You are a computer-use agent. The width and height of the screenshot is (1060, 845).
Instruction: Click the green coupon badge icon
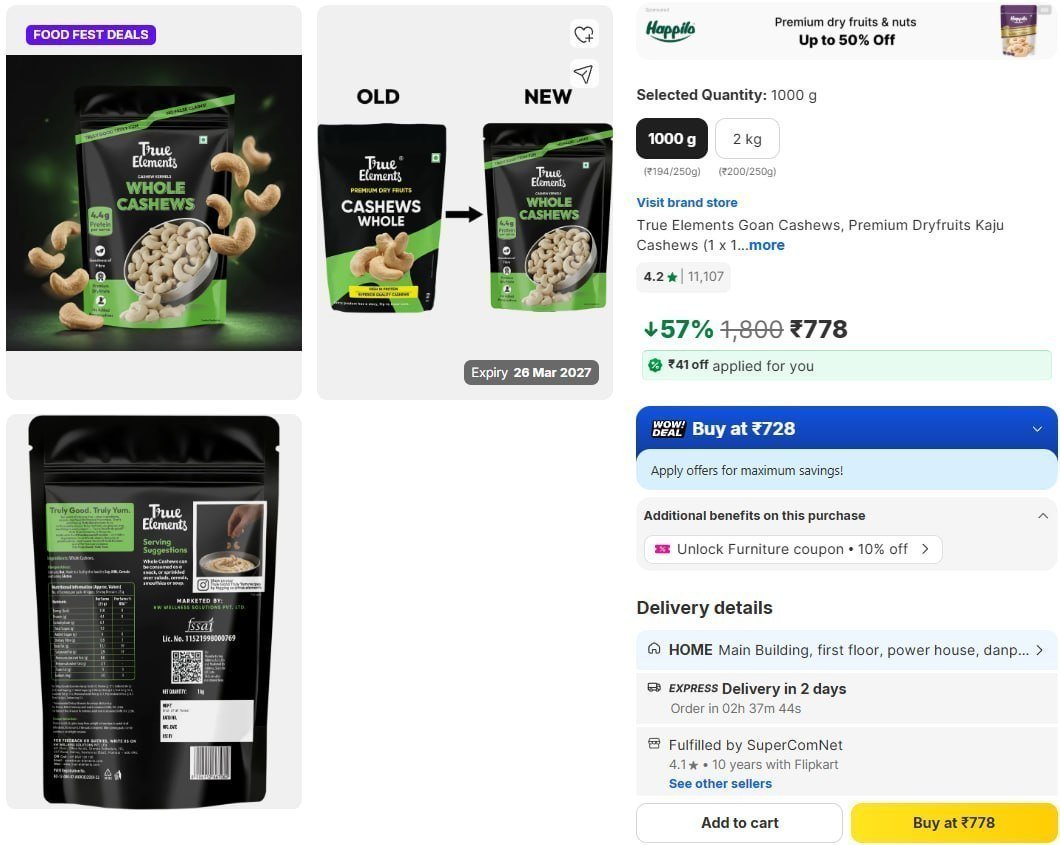point(654,366)
